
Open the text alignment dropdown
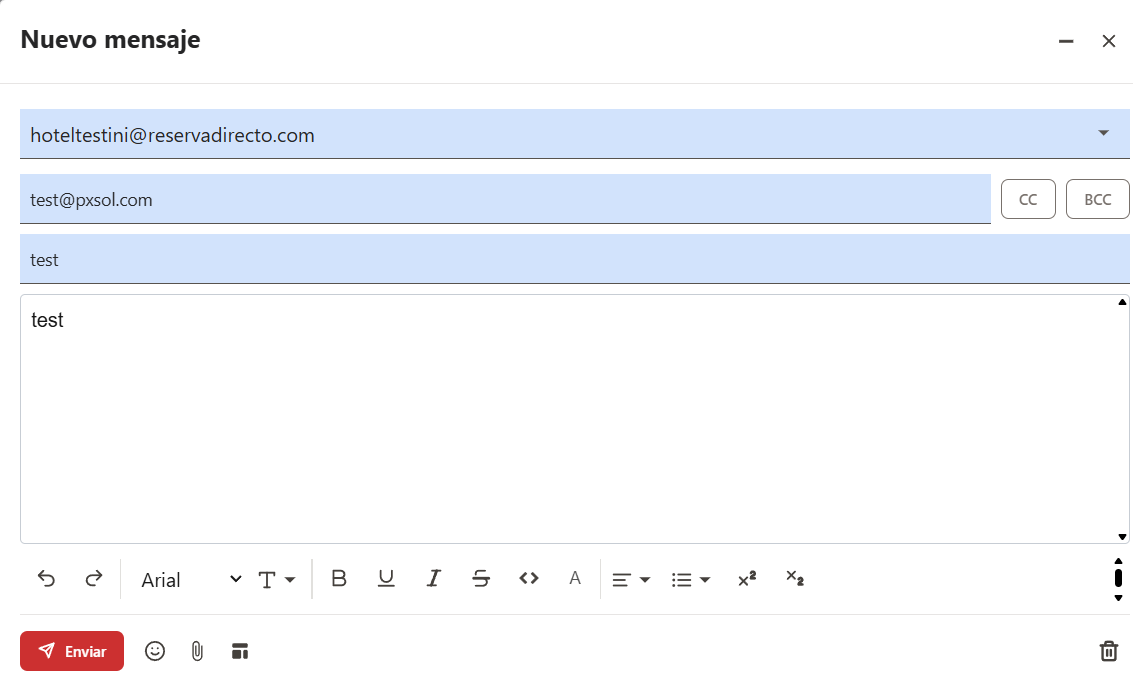tap(631, 580)
